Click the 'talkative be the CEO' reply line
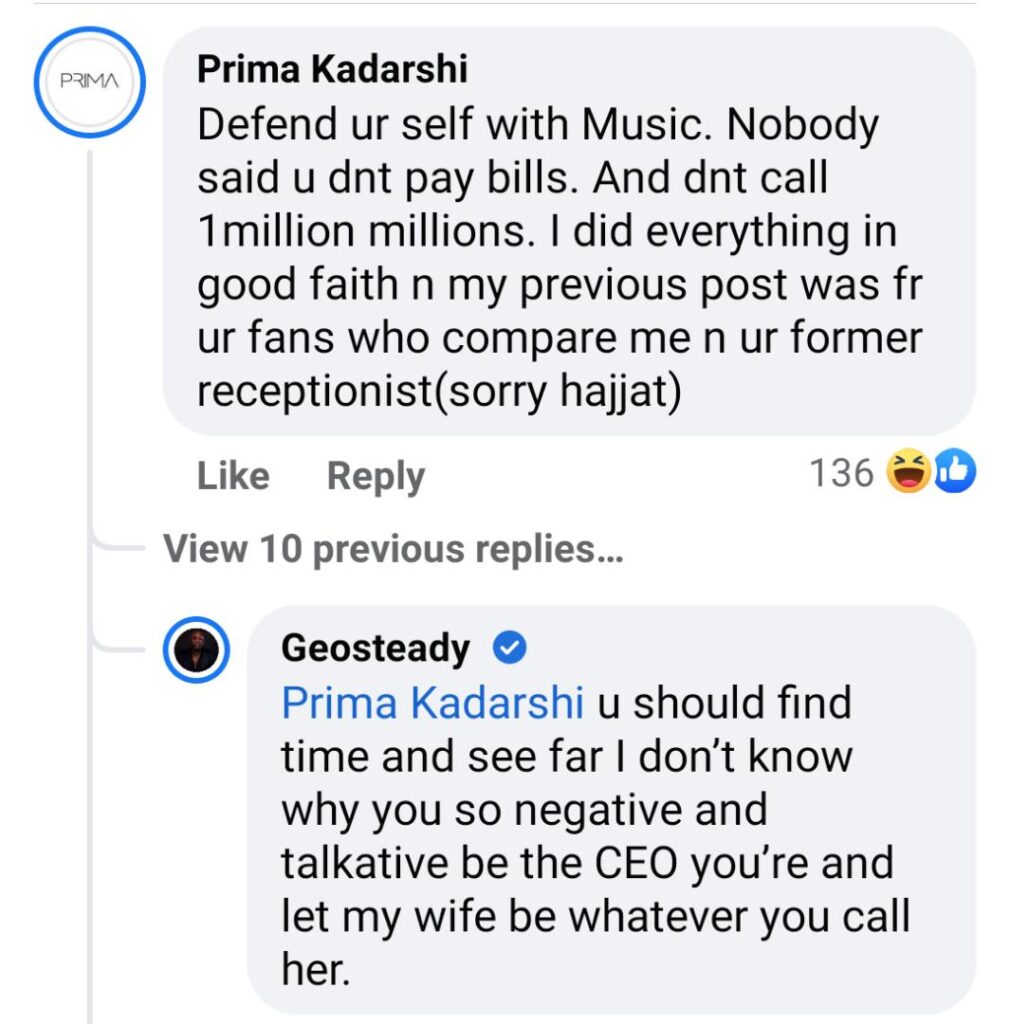1010x1024 pixels. (586, 863)
